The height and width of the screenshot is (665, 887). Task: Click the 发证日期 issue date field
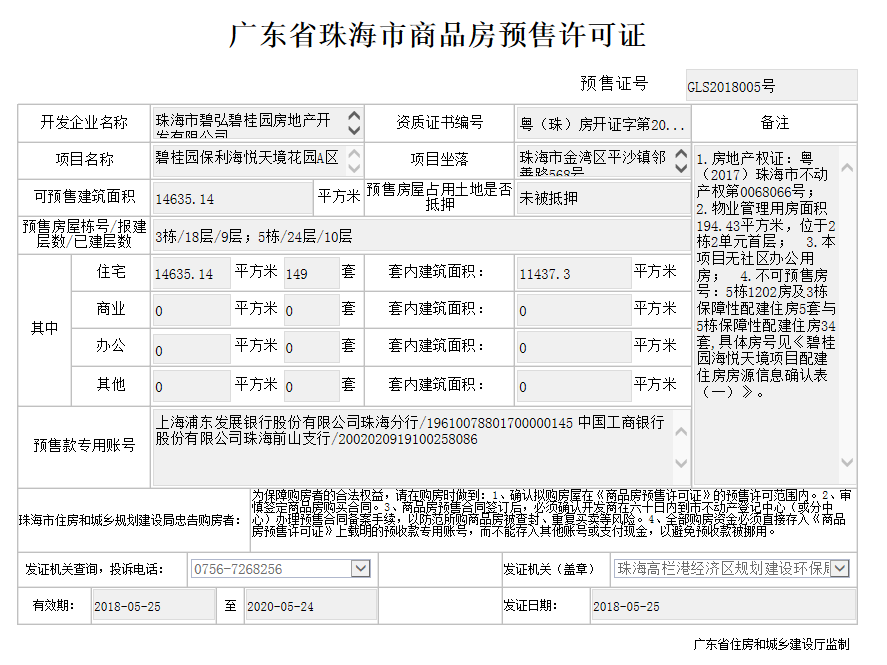720,606
